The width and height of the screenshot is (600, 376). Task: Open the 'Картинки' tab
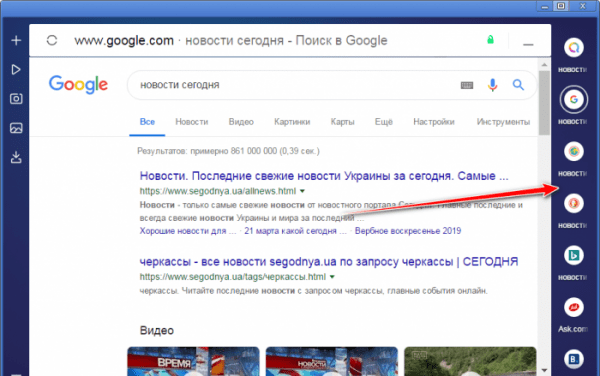292,122
